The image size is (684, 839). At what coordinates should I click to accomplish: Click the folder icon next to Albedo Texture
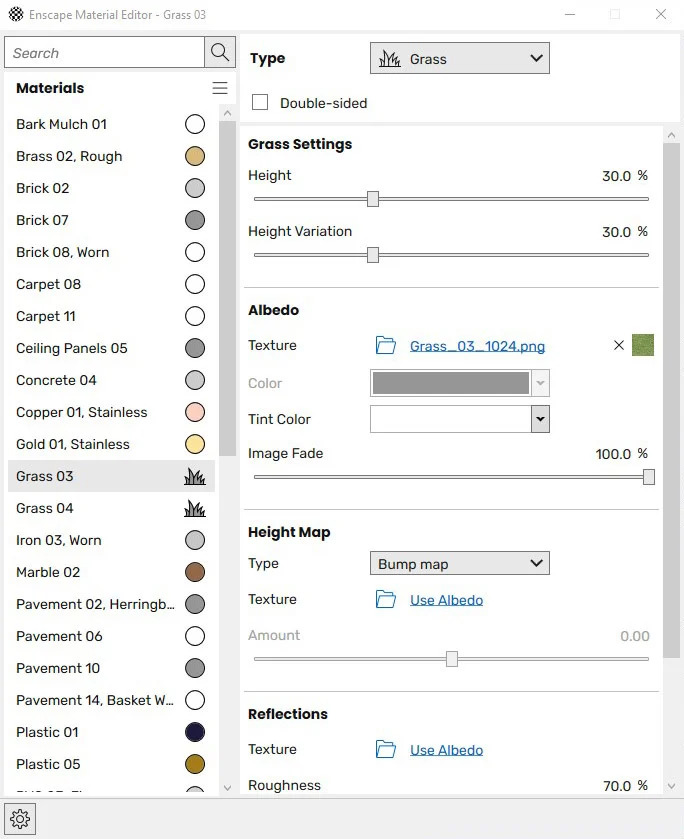click(x=386, y=345)
